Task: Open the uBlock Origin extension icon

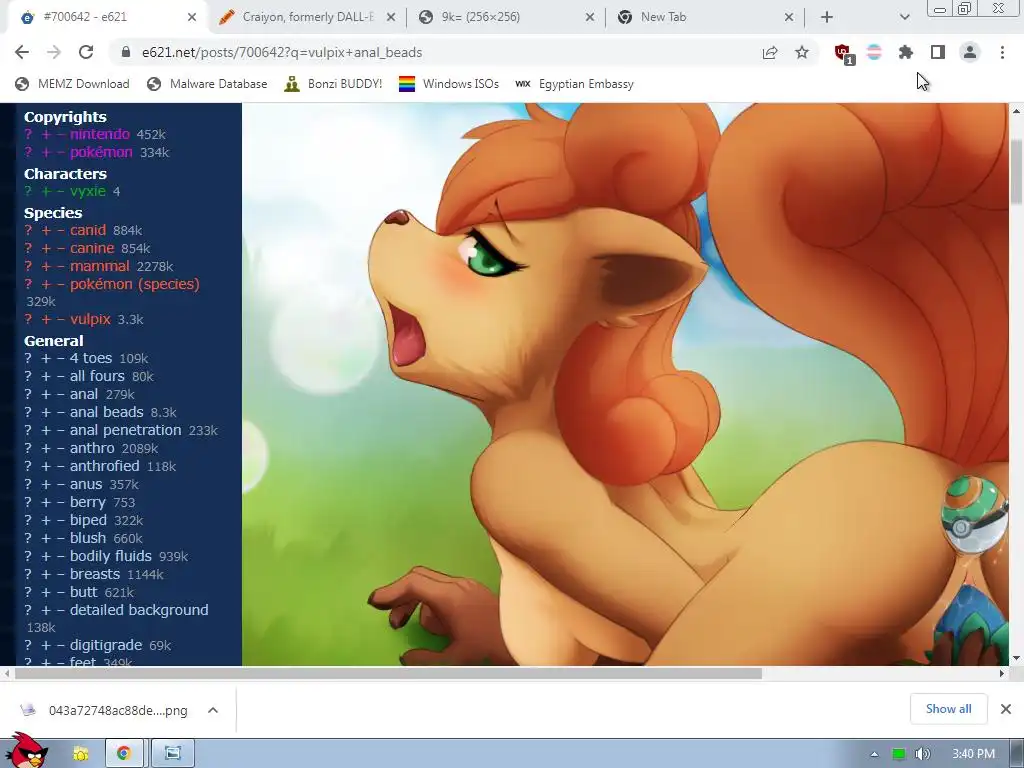Action: pos(843,53)
